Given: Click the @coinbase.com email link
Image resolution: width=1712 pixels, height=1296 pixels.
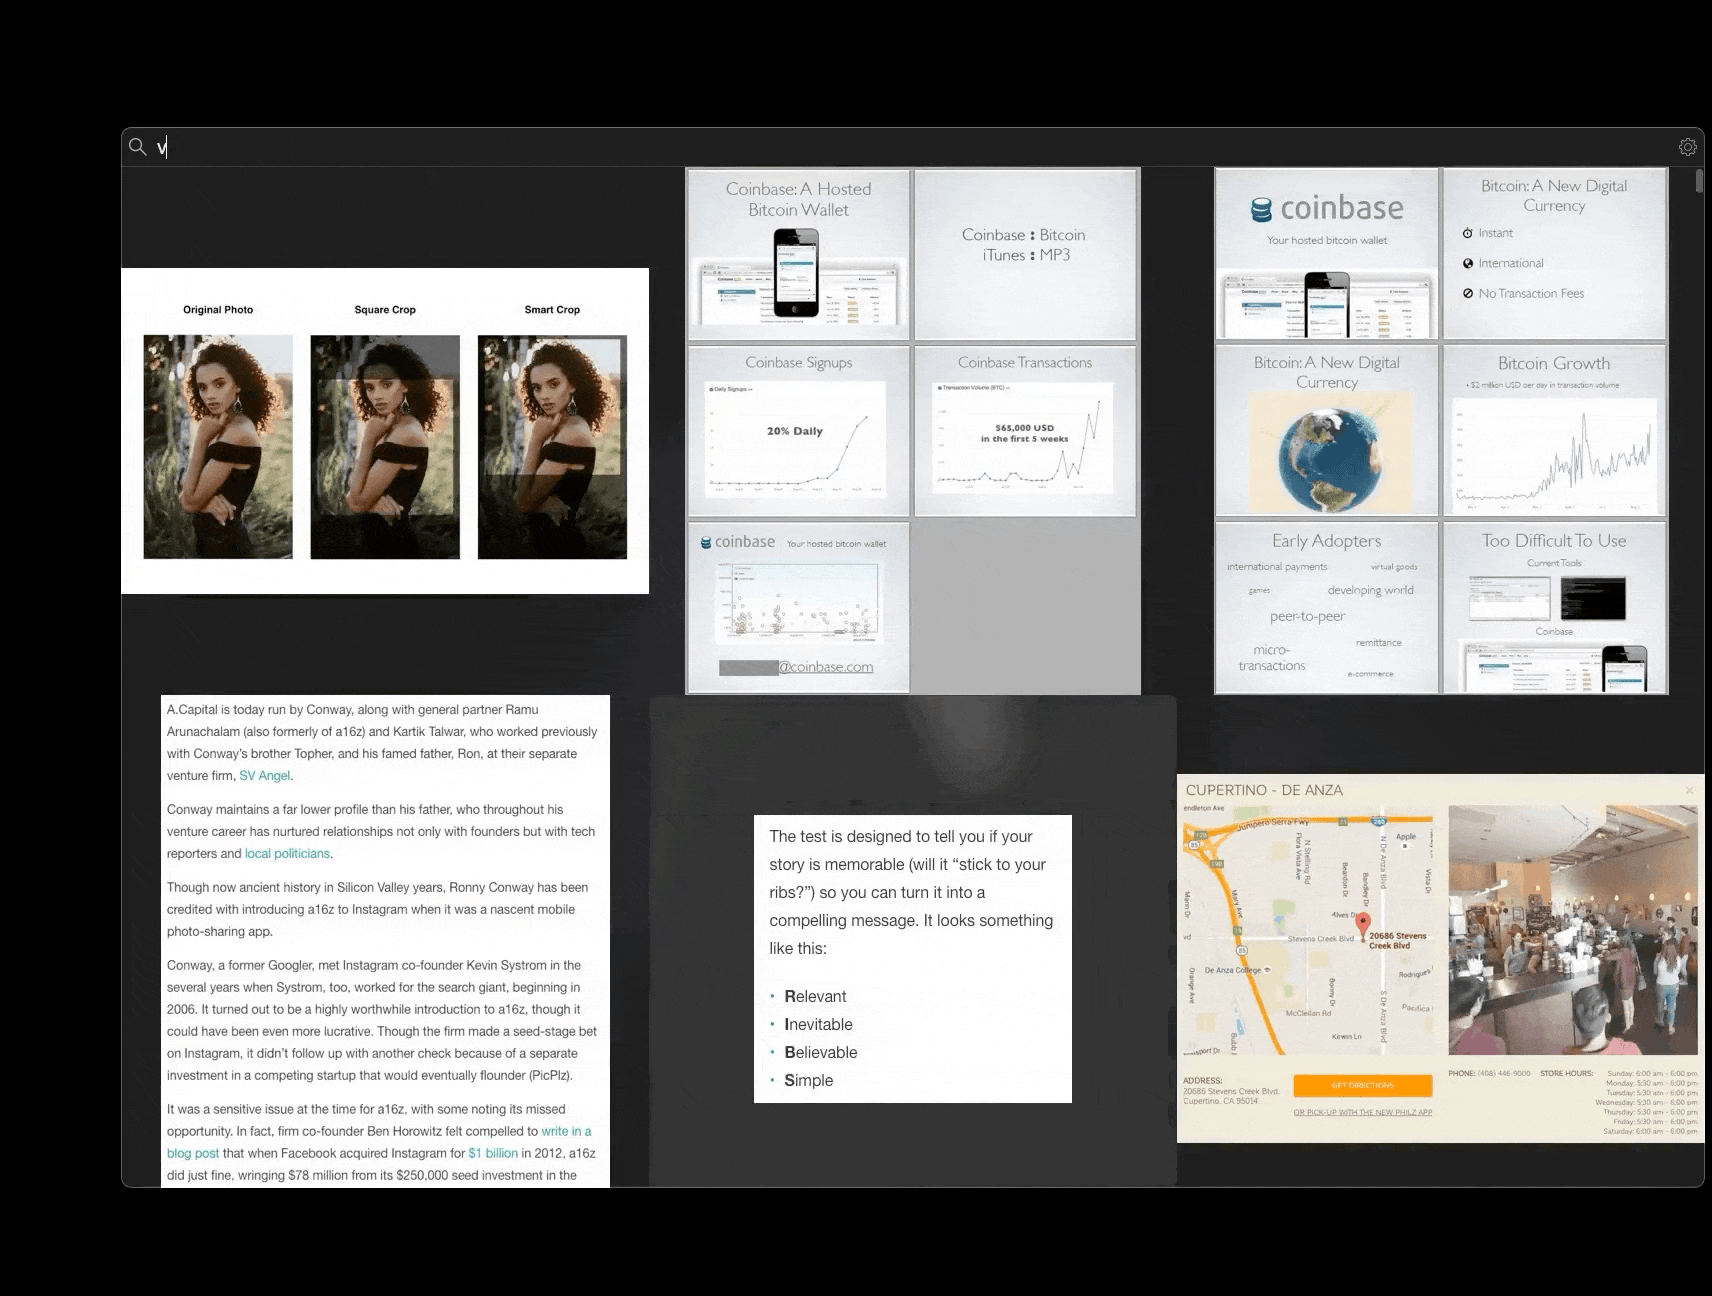Looking at the screenshot, I should coord(825,667).
